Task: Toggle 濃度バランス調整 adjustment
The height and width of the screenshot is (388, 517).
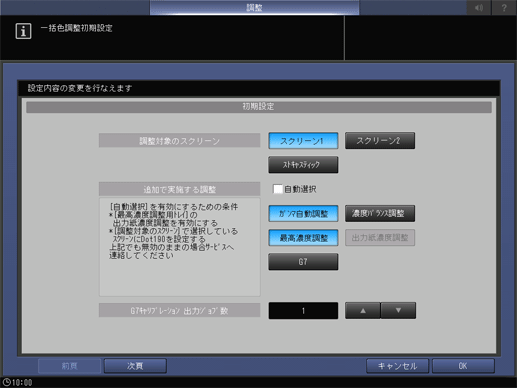Action: (x=380, y=213)
